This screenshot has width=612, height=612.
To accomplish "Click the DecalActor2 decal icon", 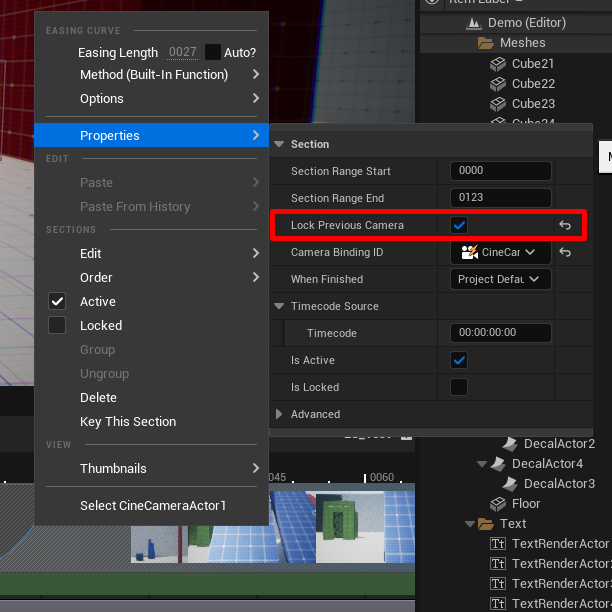I will point(510,444).
